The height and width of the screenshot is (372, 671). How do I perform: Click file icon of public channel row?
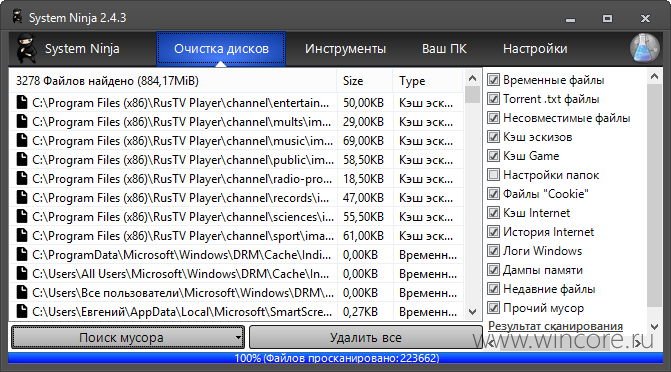coord(22,160)
